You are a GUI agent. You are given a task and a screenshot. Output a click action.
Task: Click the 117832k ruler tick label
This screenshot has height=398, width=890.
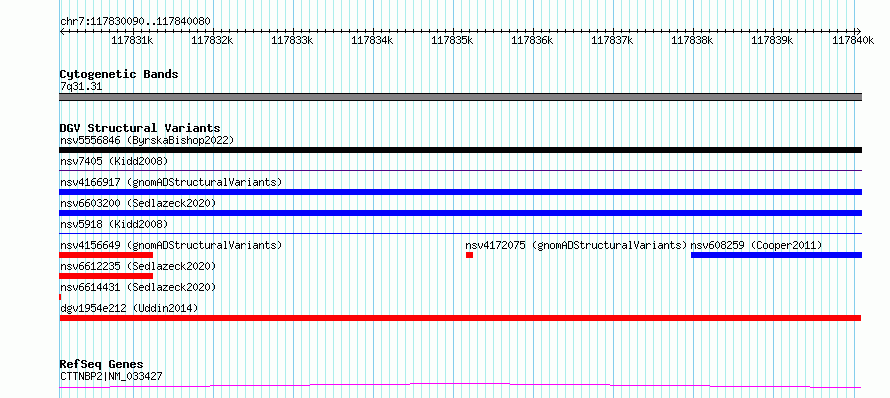pyautogui.click(x=212, y=40)
